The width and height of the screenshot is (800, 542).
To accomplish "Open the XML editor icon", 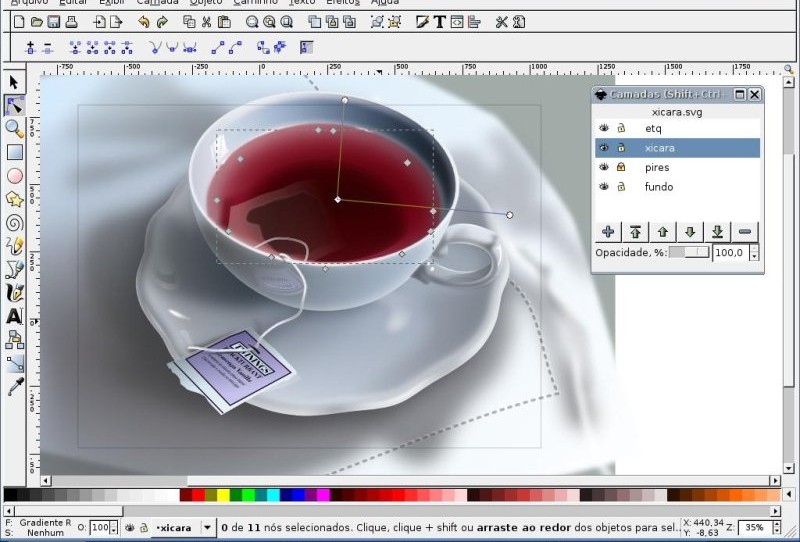I will (x=457, y=22).
